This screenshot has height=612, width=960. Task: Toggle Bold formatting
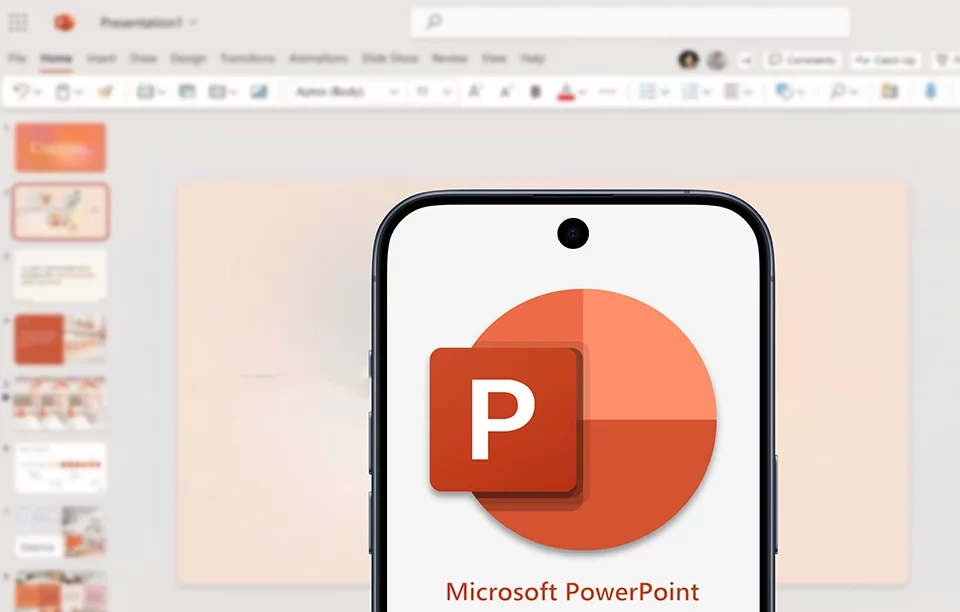point(536,92)
